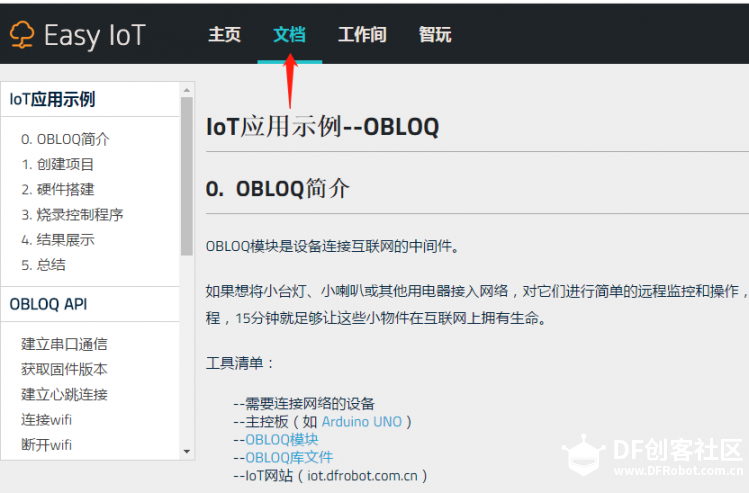Open sidebar item 5. 总结
The height and width of the screenshot is (493, 749).
point(43,265)
